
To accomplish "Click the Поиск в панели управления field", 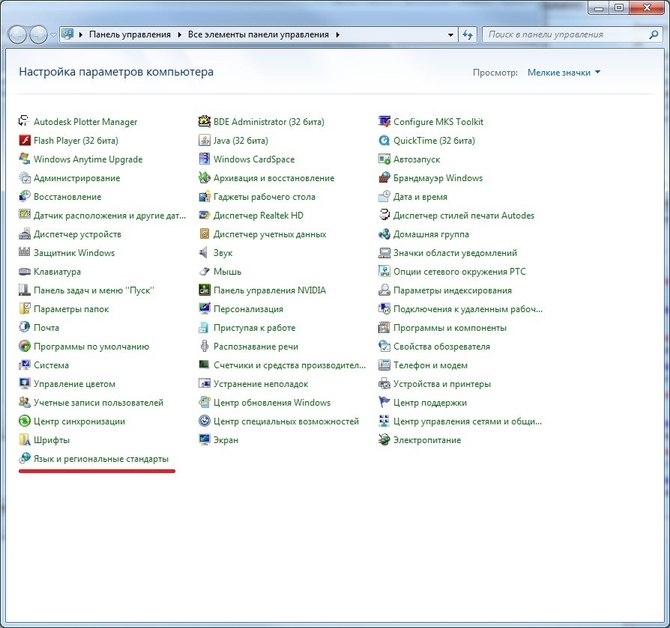I will click(x=565, y=34).
